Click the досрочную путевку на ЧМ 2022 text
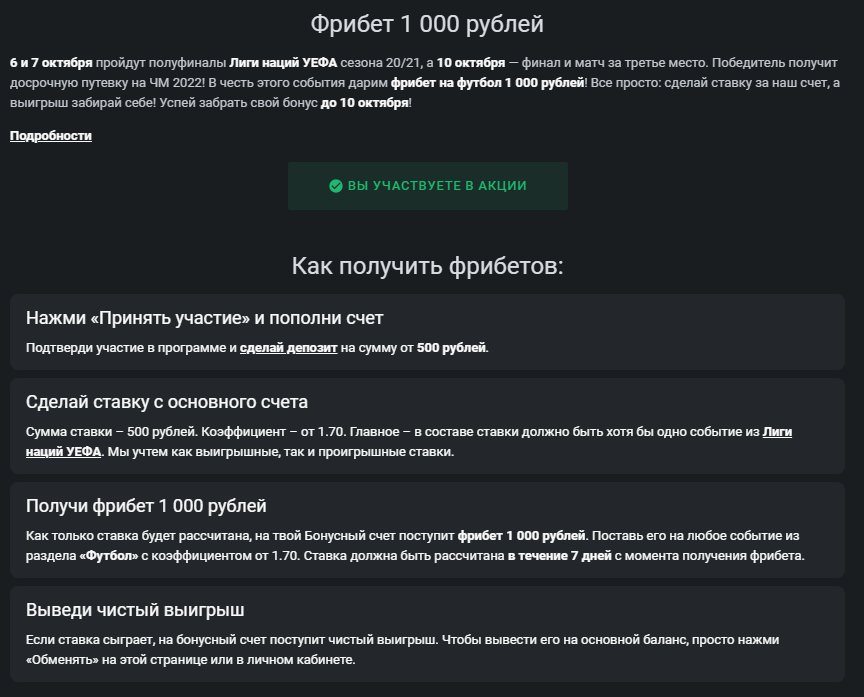The height and width of the screenshot is (697, 864). (x=107, y=83)
